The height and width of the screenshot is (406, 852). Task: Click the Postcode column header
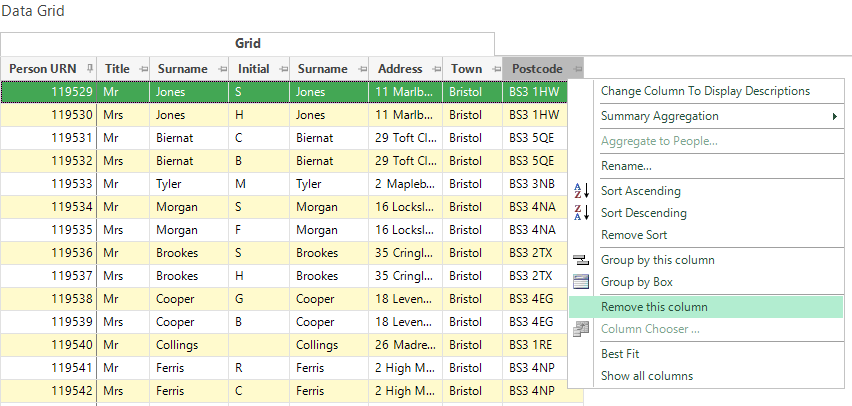pyautogui.click(x=543, y=69)
